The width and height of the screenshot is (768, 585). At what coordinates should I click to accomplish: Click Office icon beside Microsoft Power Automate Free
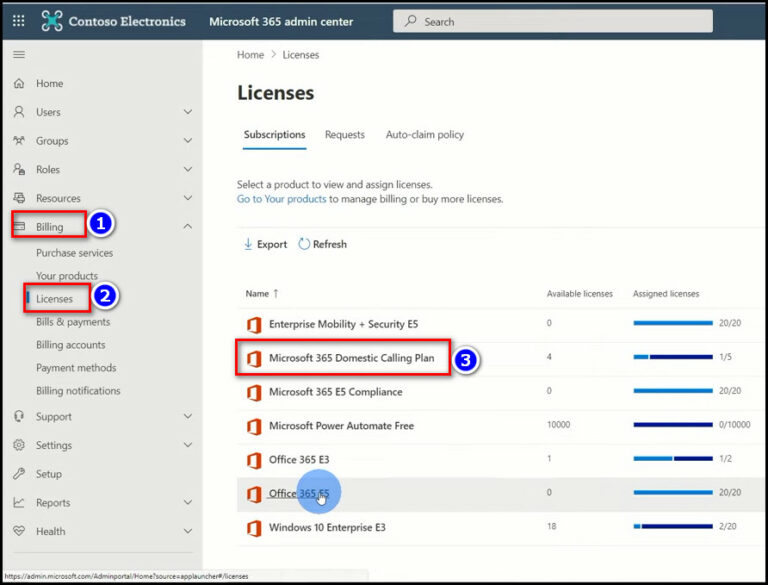point(254,426)
